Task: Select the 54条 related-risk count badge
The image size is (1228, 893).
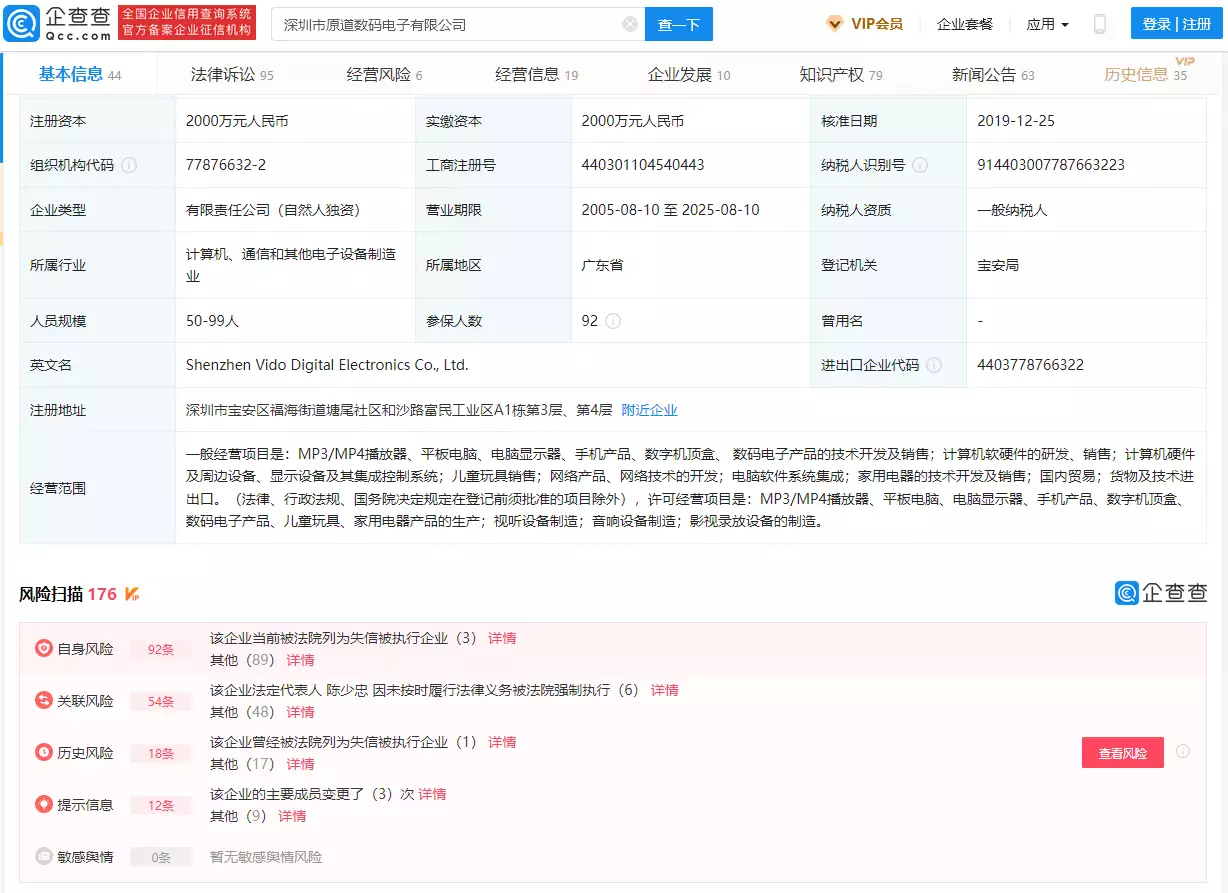Action: (161, 702)
